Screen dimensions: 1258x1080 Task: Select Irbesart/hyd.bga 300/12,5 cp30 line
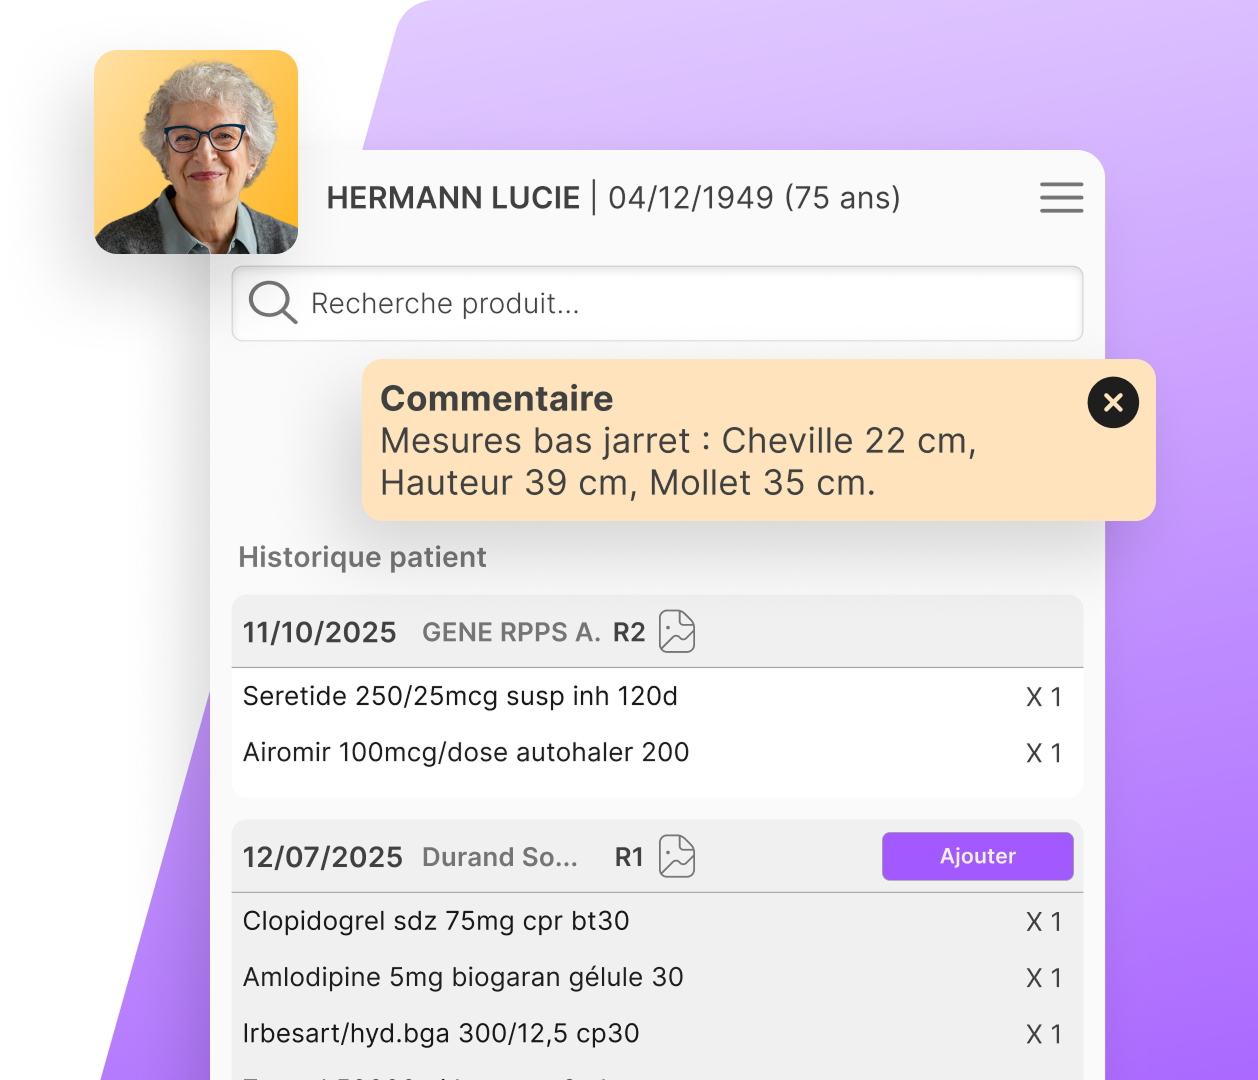pyautogui.click(x=441, y=1033)
